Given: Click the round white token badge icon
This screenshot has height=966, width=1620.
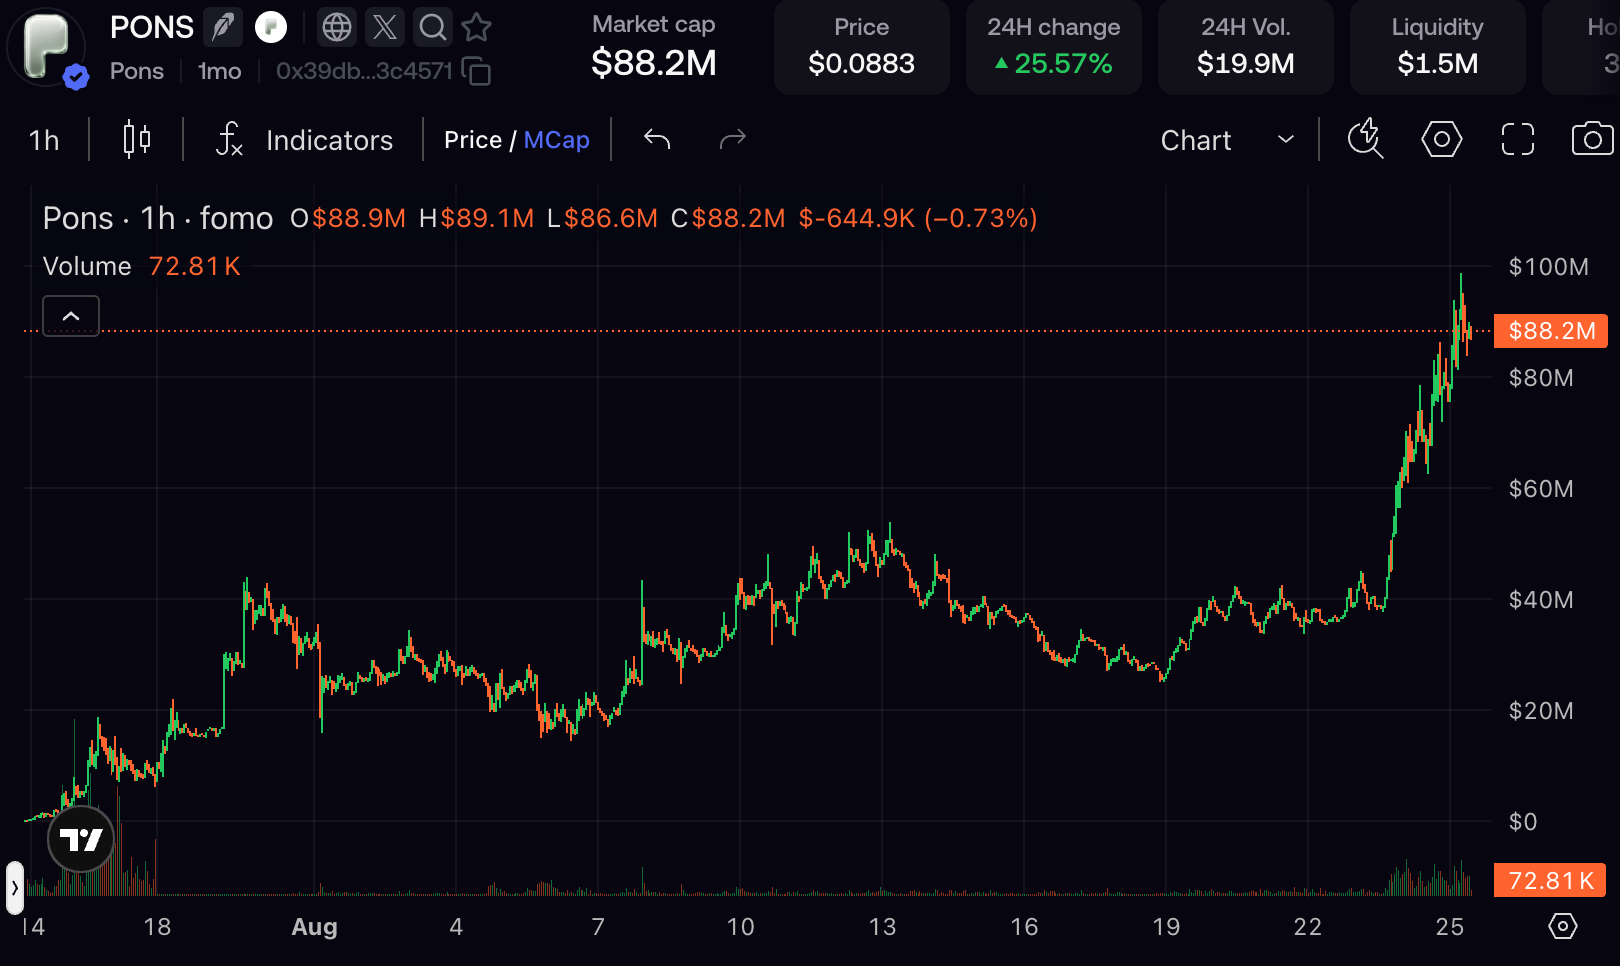Looking at the screenshot, I should point(271,27).
